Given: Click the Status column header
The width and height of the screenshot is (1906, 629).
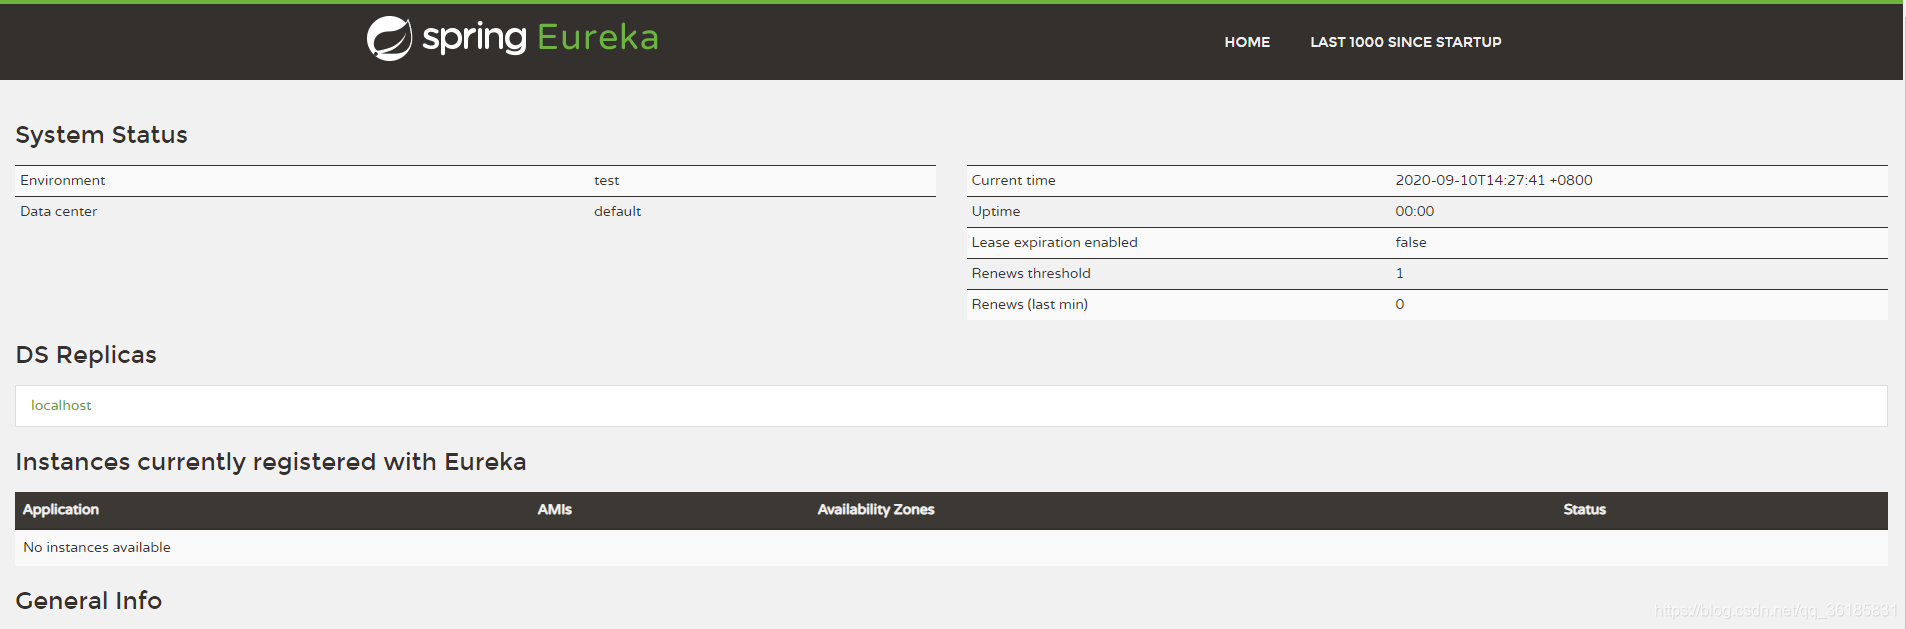Looking at the screenshot, I should [x=1584, y=509].
